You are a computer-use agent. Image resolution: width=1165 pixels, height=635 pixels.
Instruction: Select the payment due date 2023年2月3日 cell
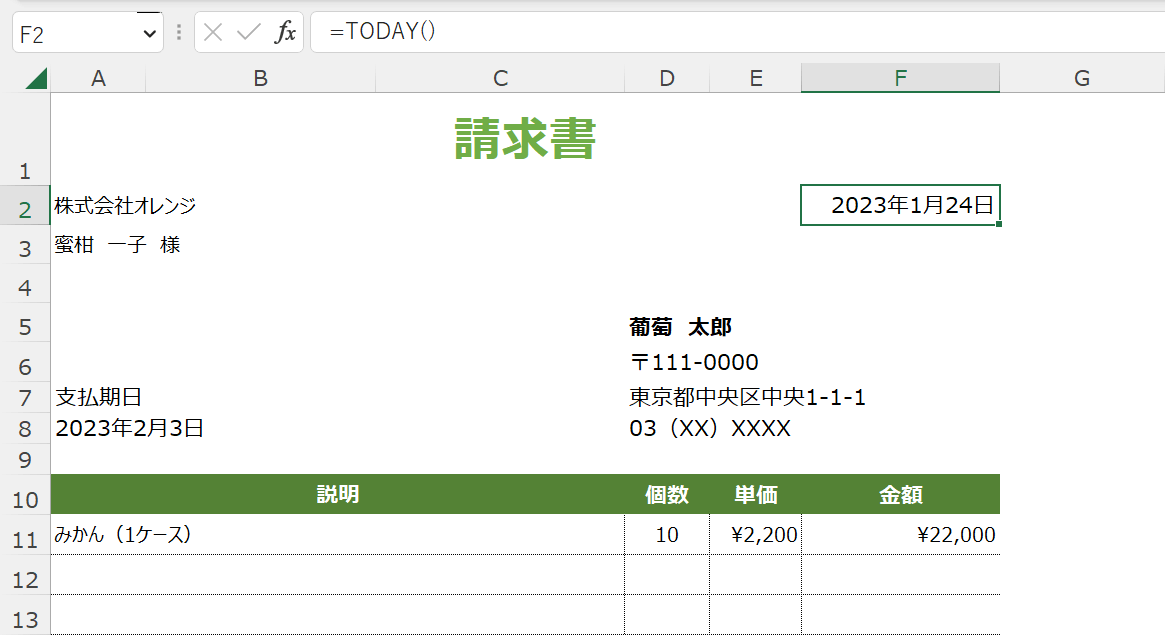pyautogui.click(x=130, y=429)
